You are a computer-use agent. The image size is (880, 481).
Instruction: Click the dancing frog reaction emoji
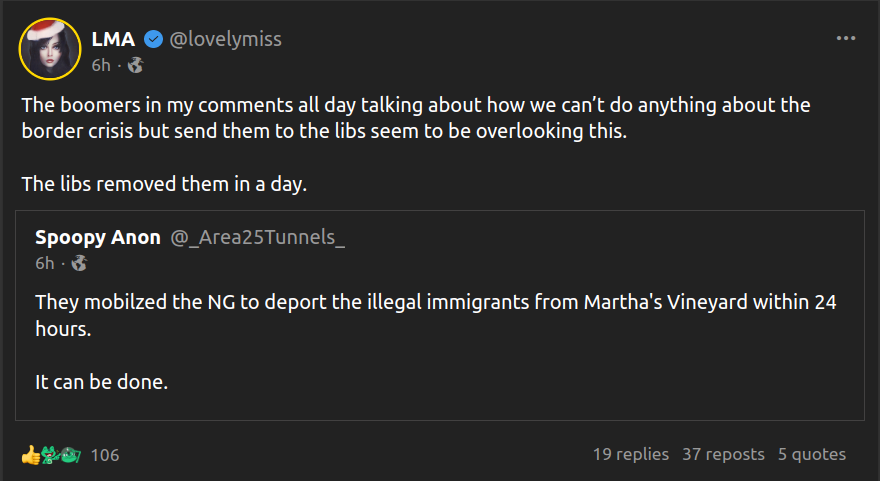click(49, 455)
